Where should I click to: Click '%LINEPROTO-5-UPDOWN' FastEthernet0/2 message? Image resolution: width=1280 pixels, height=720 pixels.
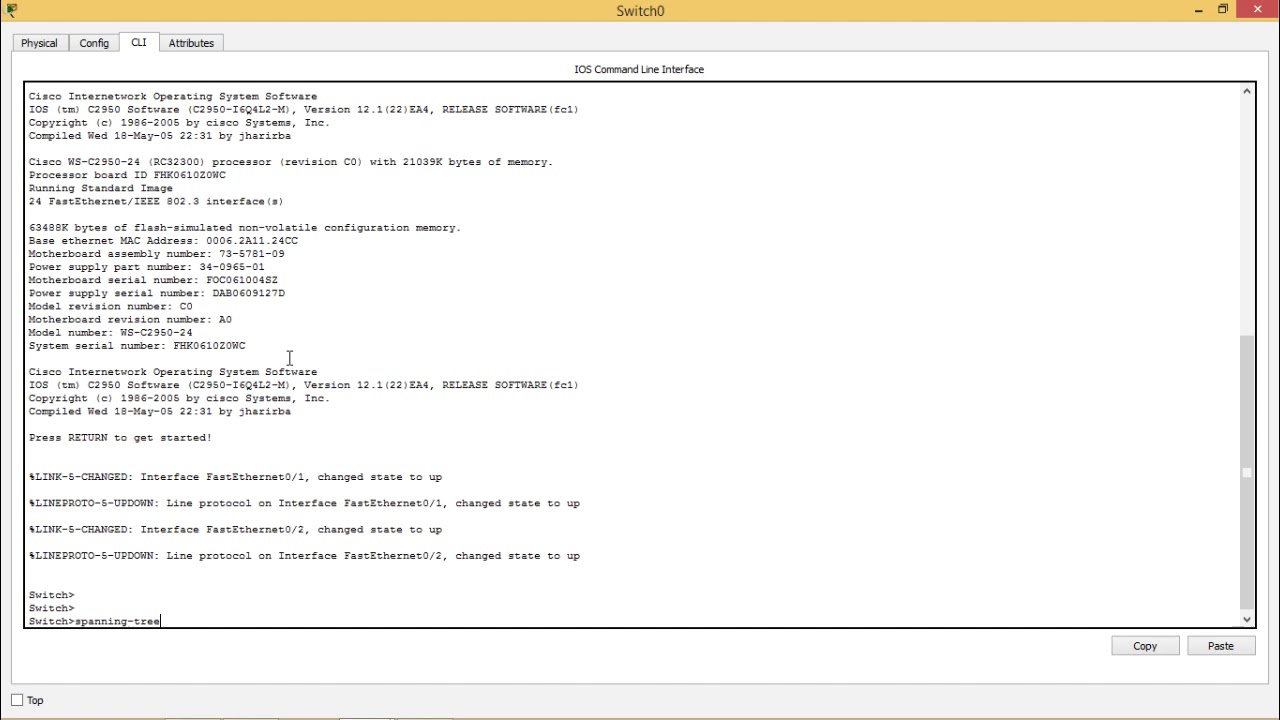point(304,555)
